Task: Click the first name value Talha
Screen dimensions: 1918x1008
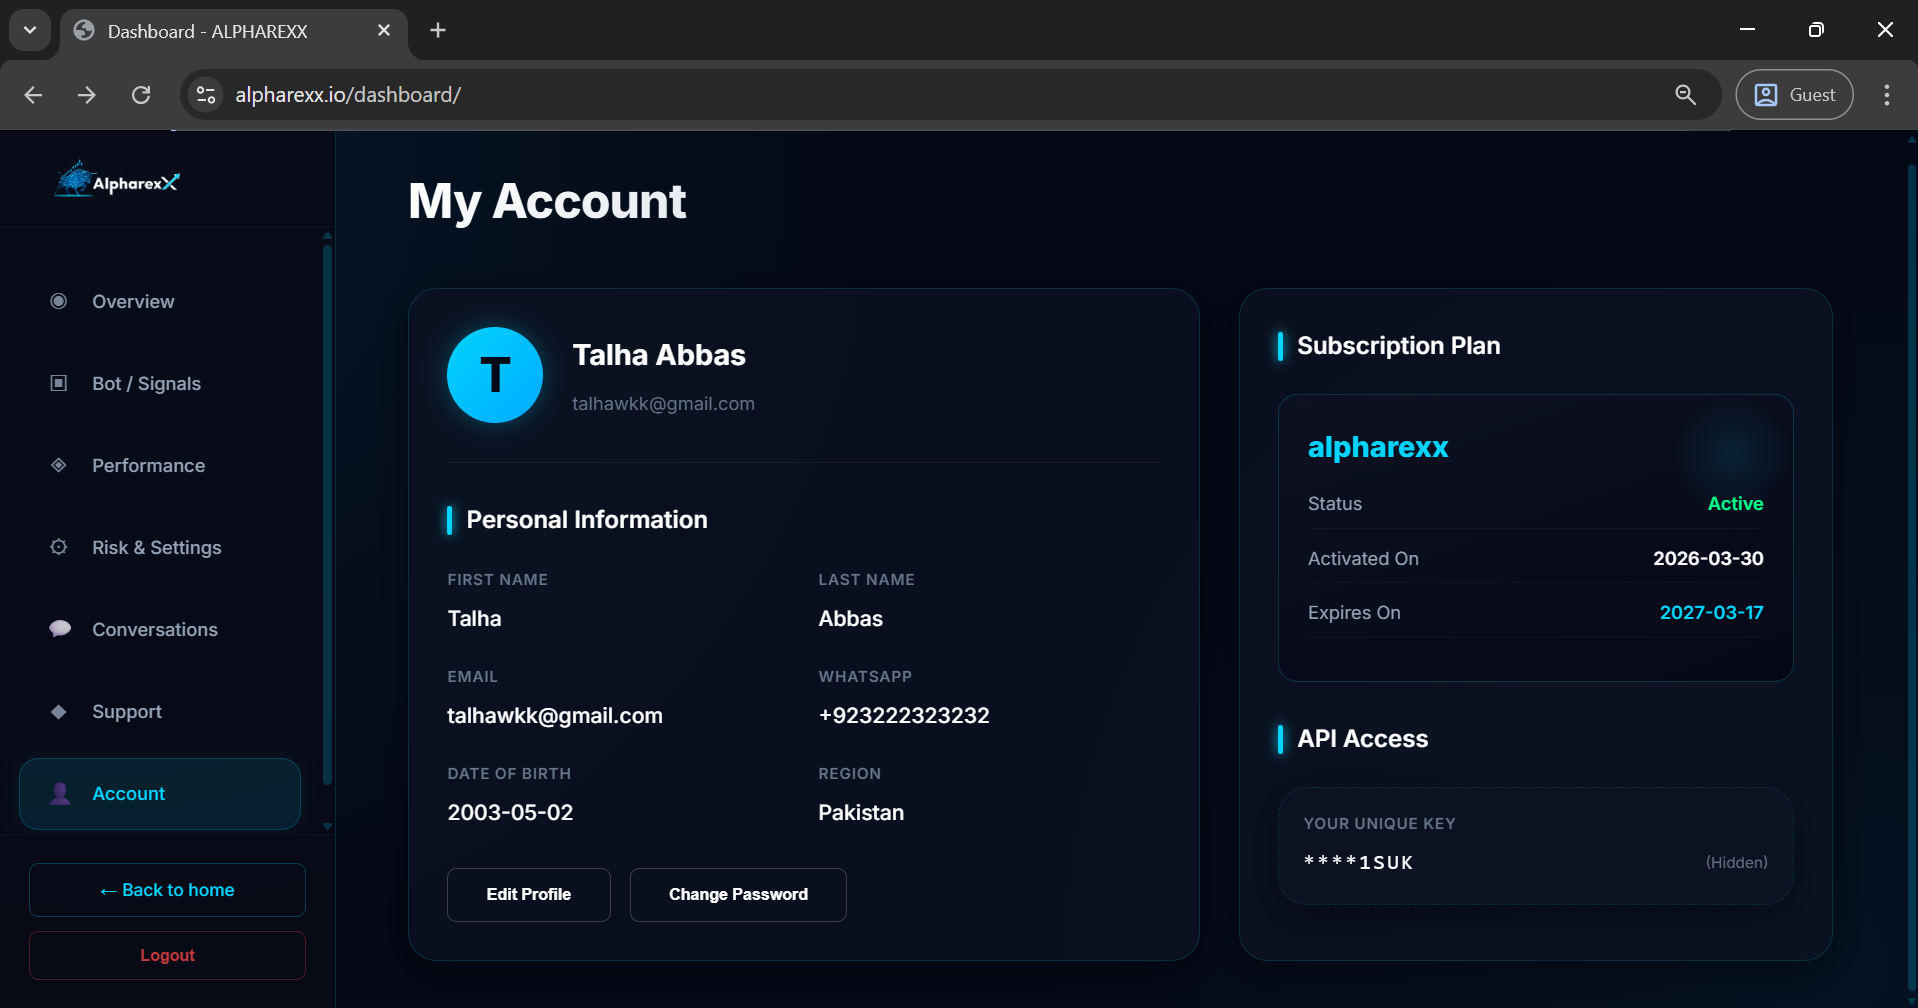Action: (474, 618)
